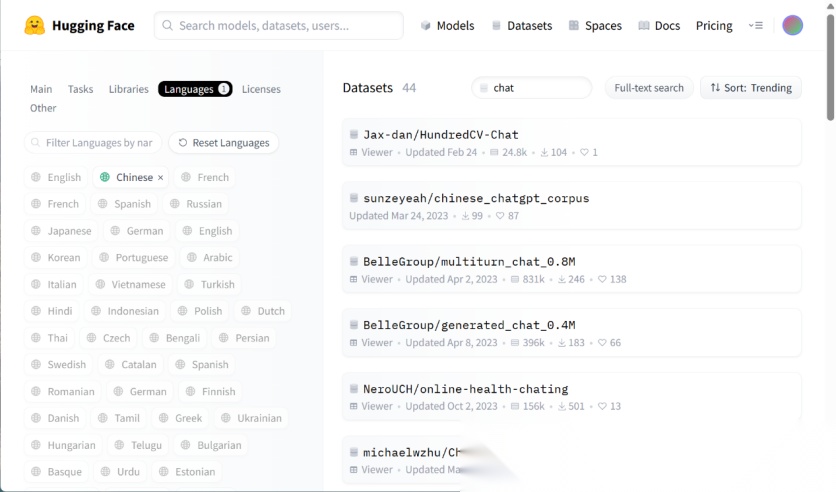The height and width of the screenshot is (492, 836).
Task: Open Docs in top navigation
Action: click(659, 26)
